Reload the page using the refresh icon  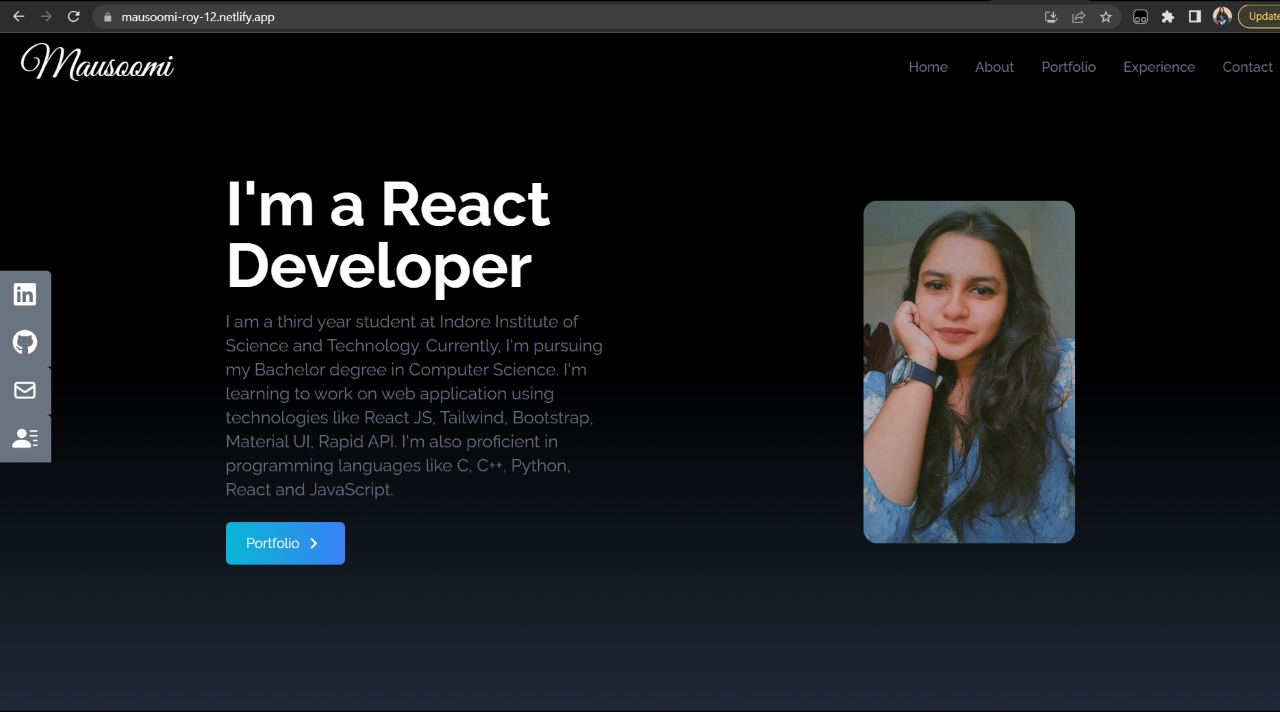click(x=73, y=16)
